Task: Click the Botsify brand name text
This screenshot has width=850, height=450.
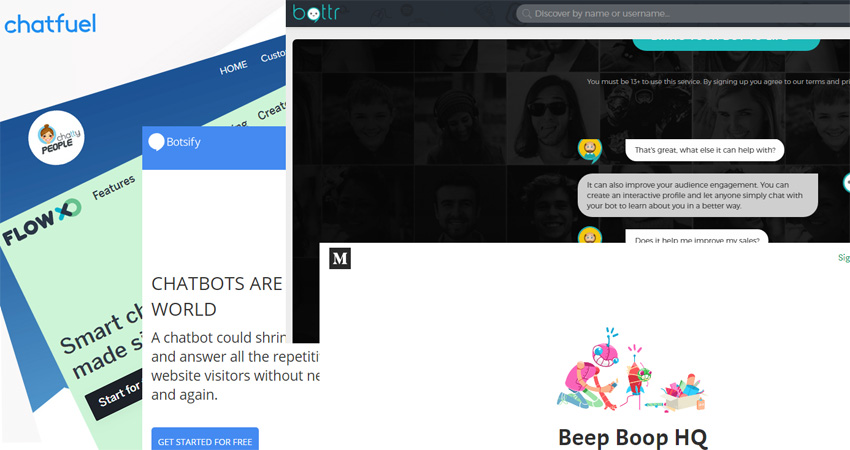Action: coord(183,142)
